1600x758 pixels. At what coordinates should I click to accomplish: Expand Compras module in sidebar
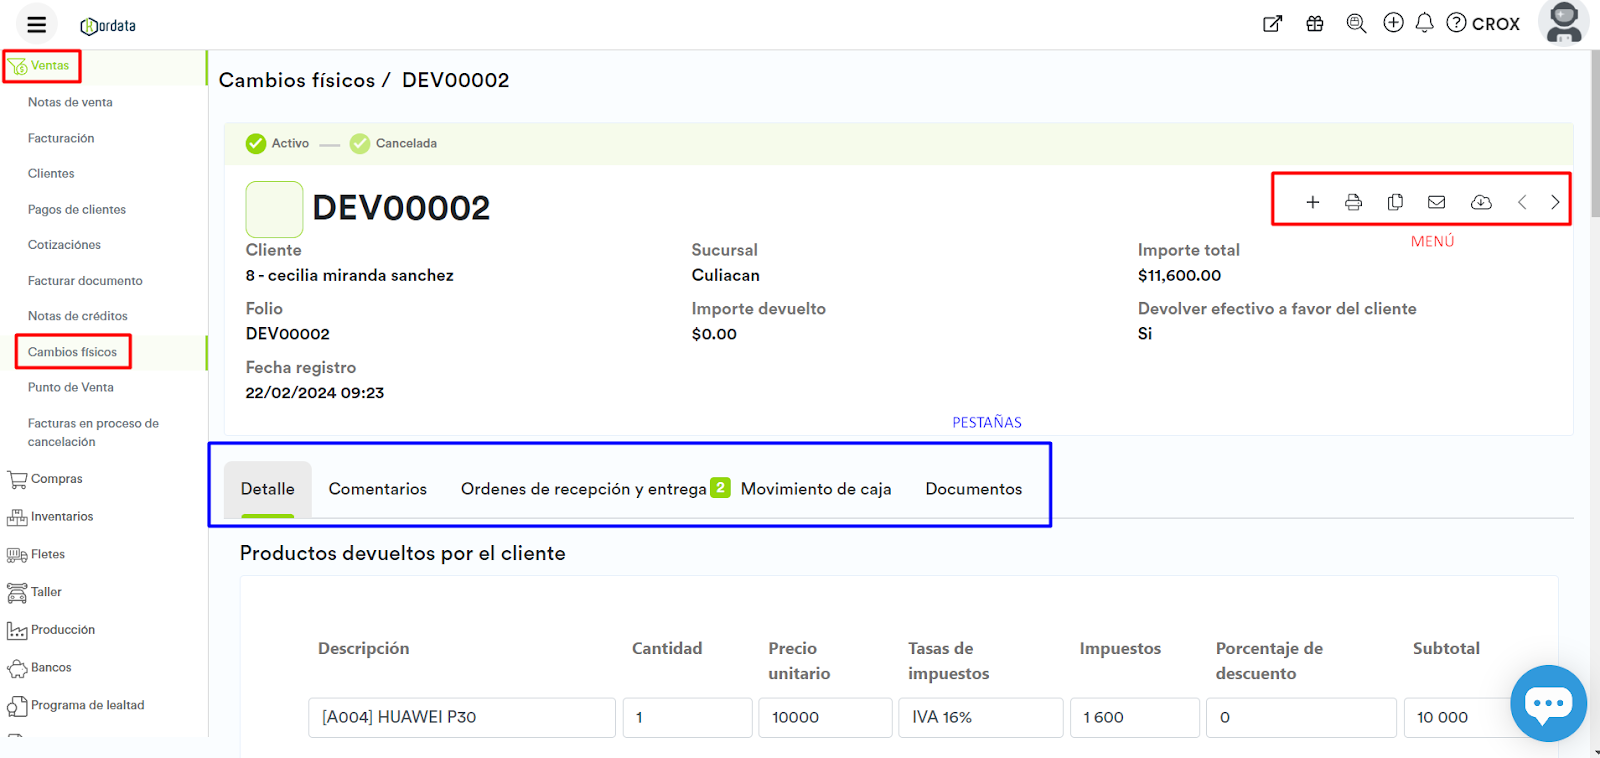click(56, 479)
